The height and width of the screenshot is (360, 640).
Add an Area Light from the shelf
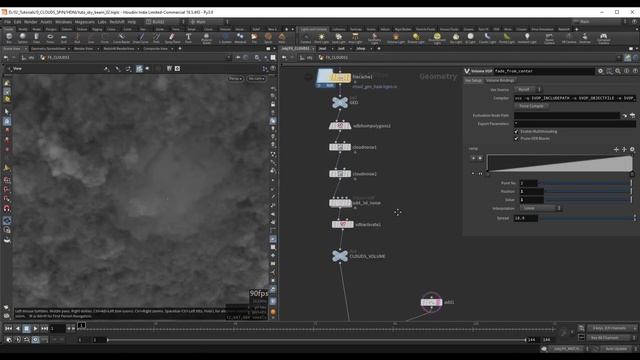pos(355,38)
